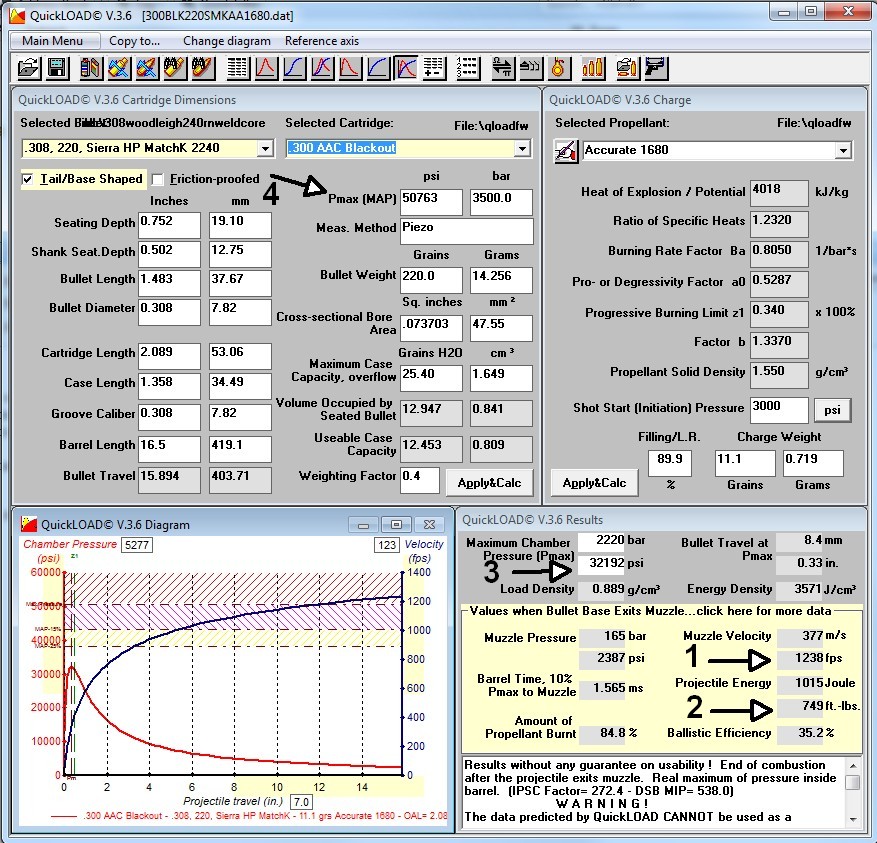Open the Copy to... menu
The width and height of the screenshot is (877, 843).
point(134,41)
